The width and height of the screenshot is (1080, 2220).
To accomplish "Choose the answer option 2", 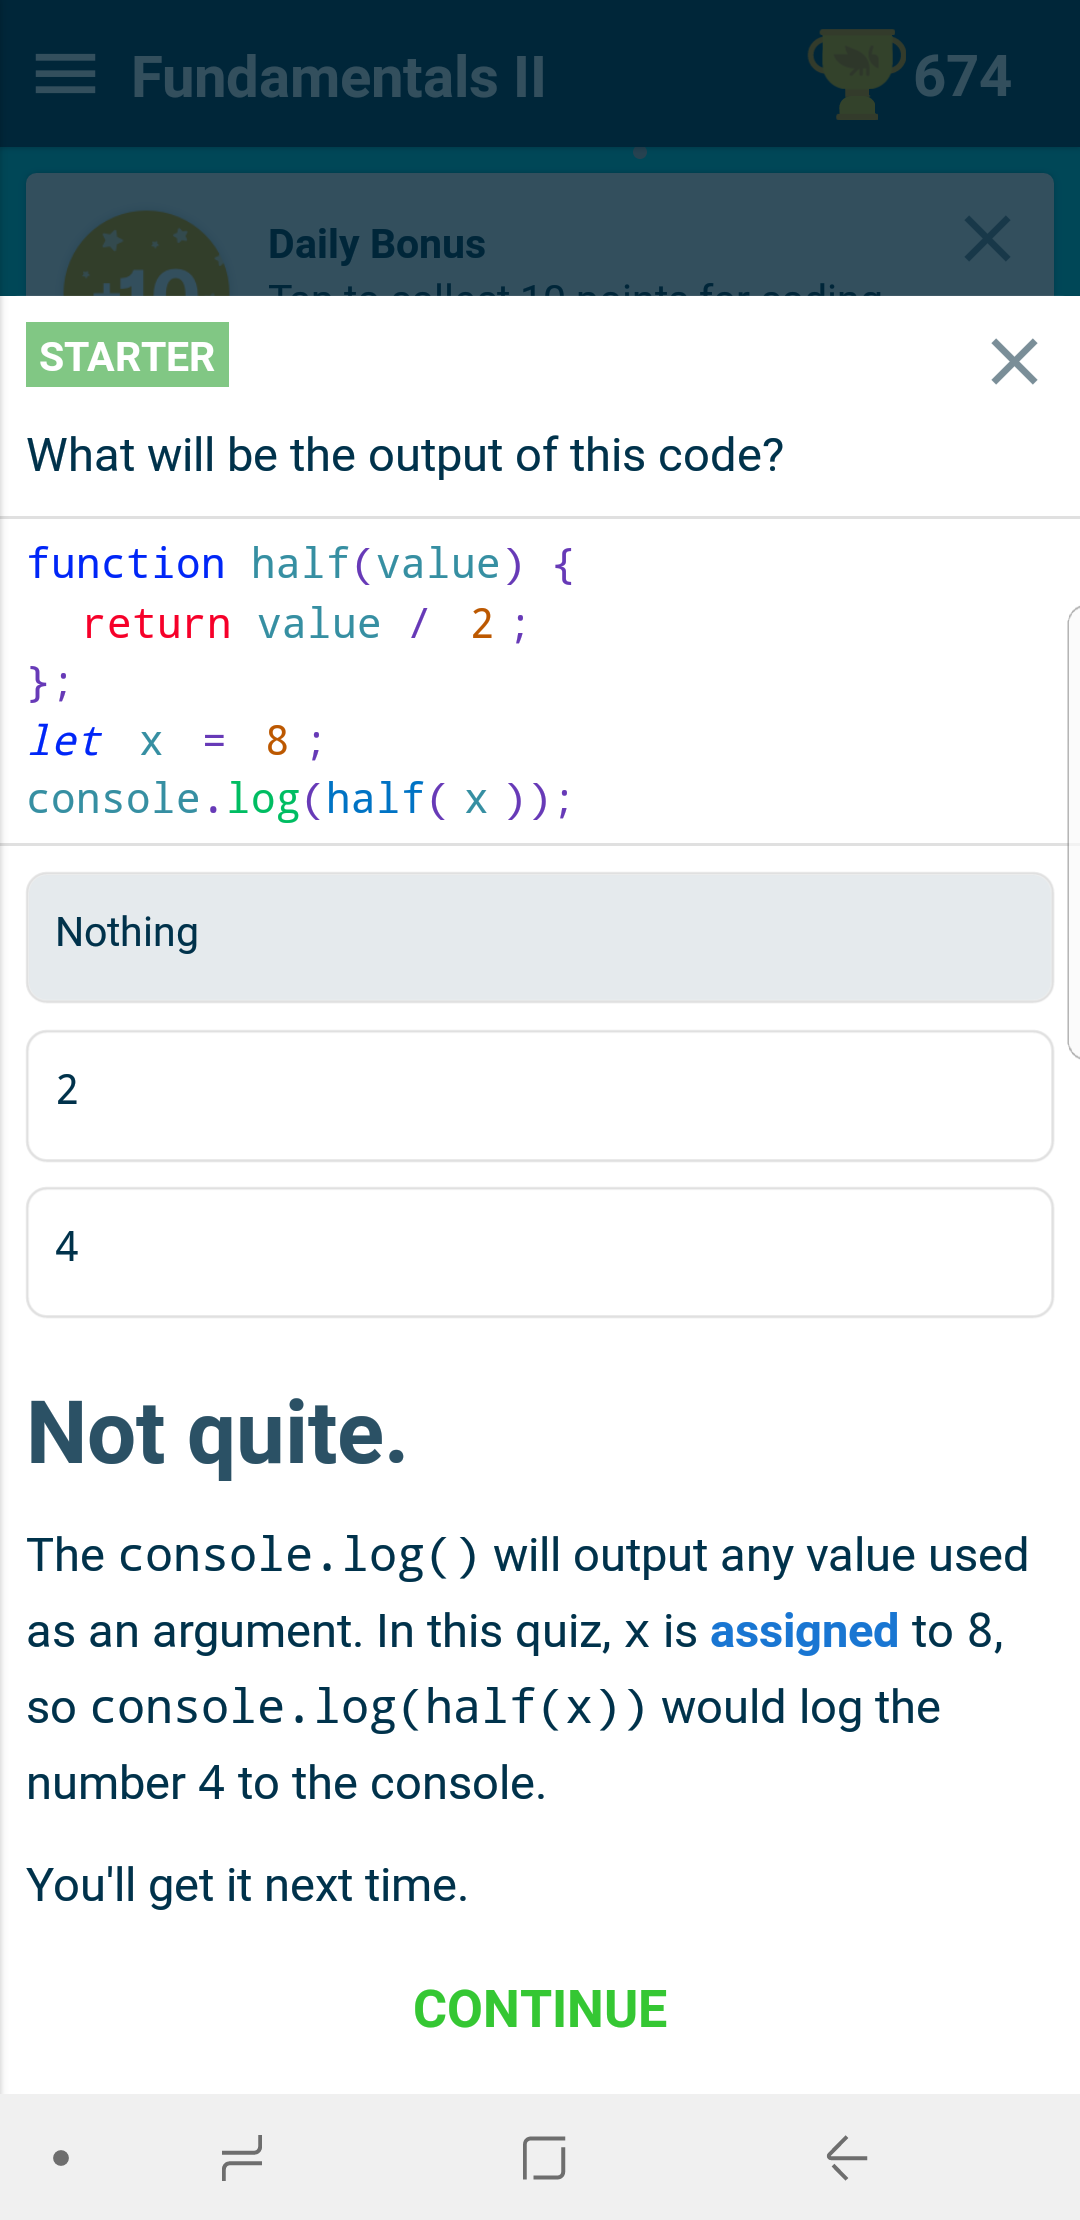I will 540,1095.
